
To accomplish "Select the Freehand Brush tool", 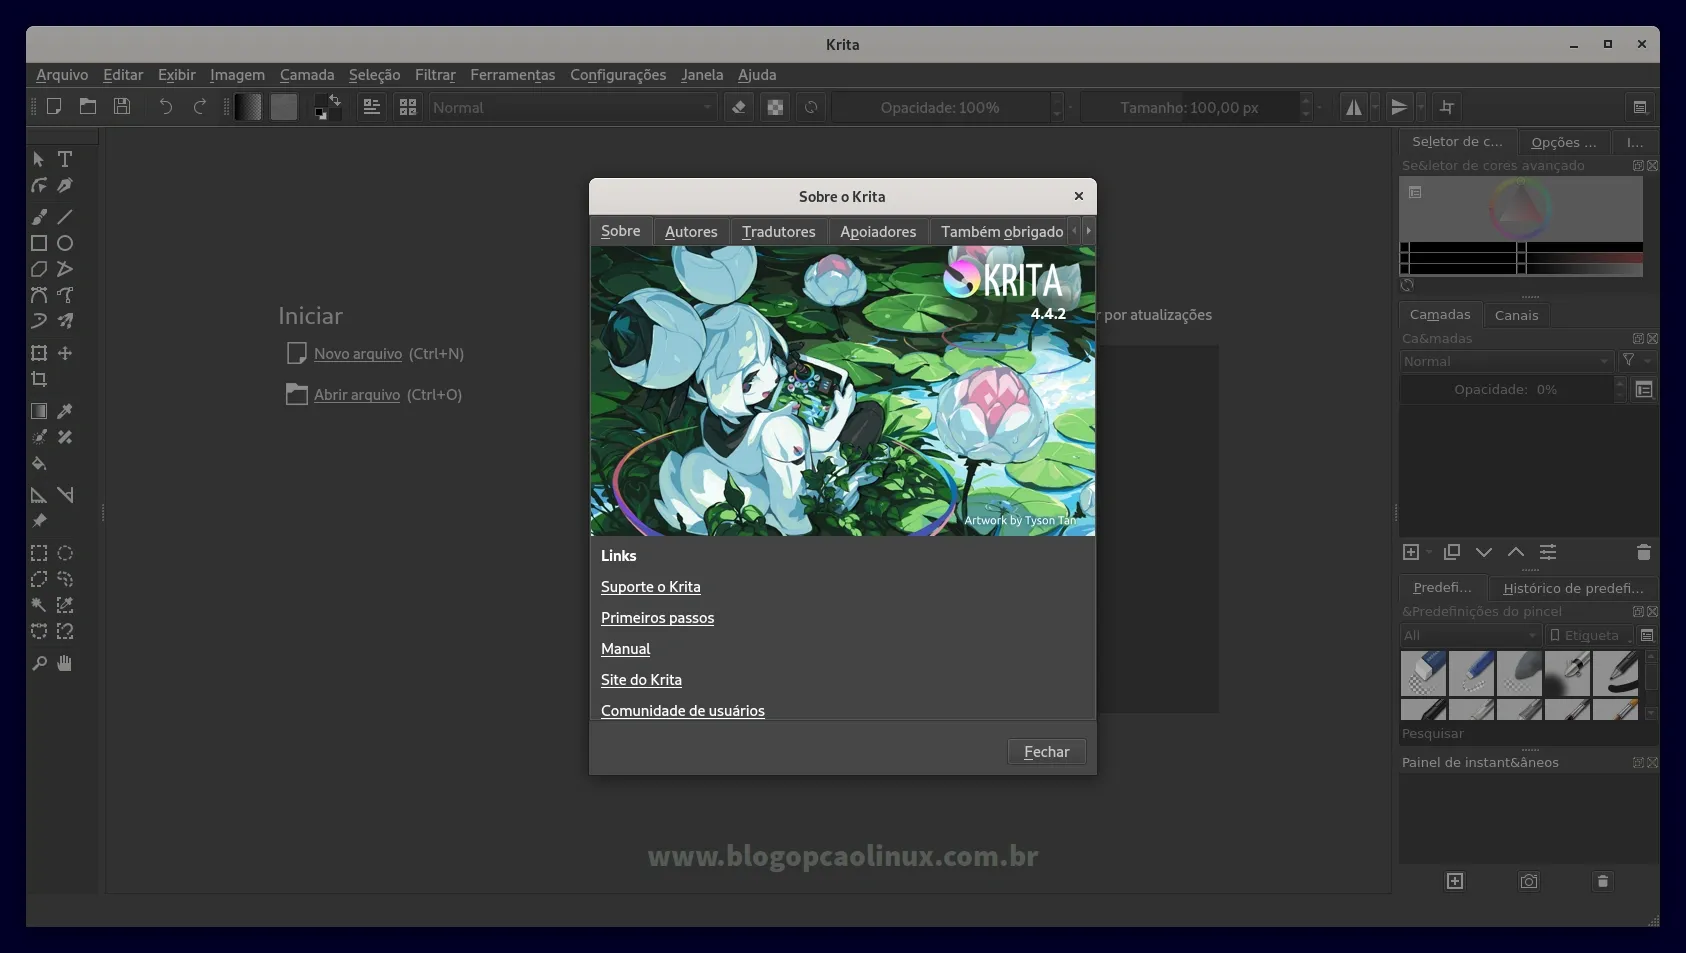I will click(39, 217).
